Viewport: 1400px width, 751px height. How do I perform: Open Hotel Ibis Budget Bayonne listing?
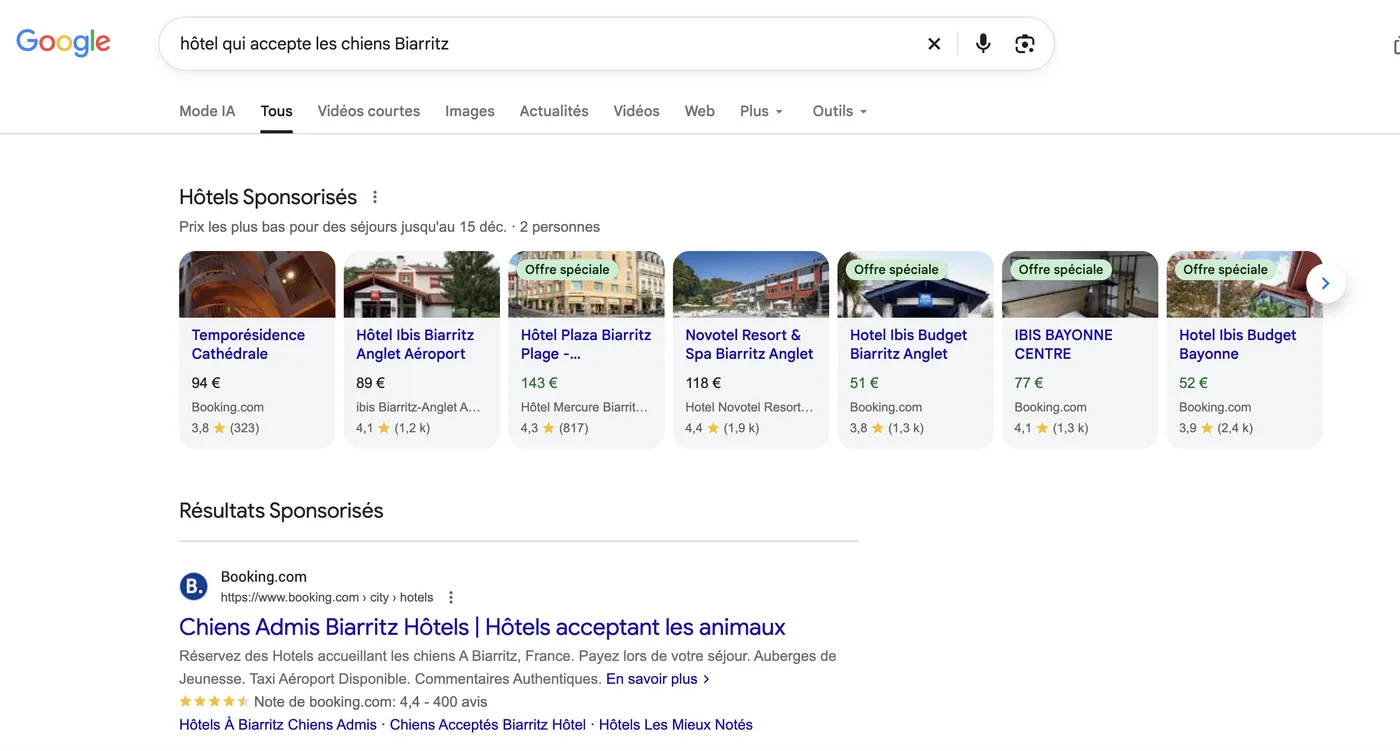point(1245,349)
